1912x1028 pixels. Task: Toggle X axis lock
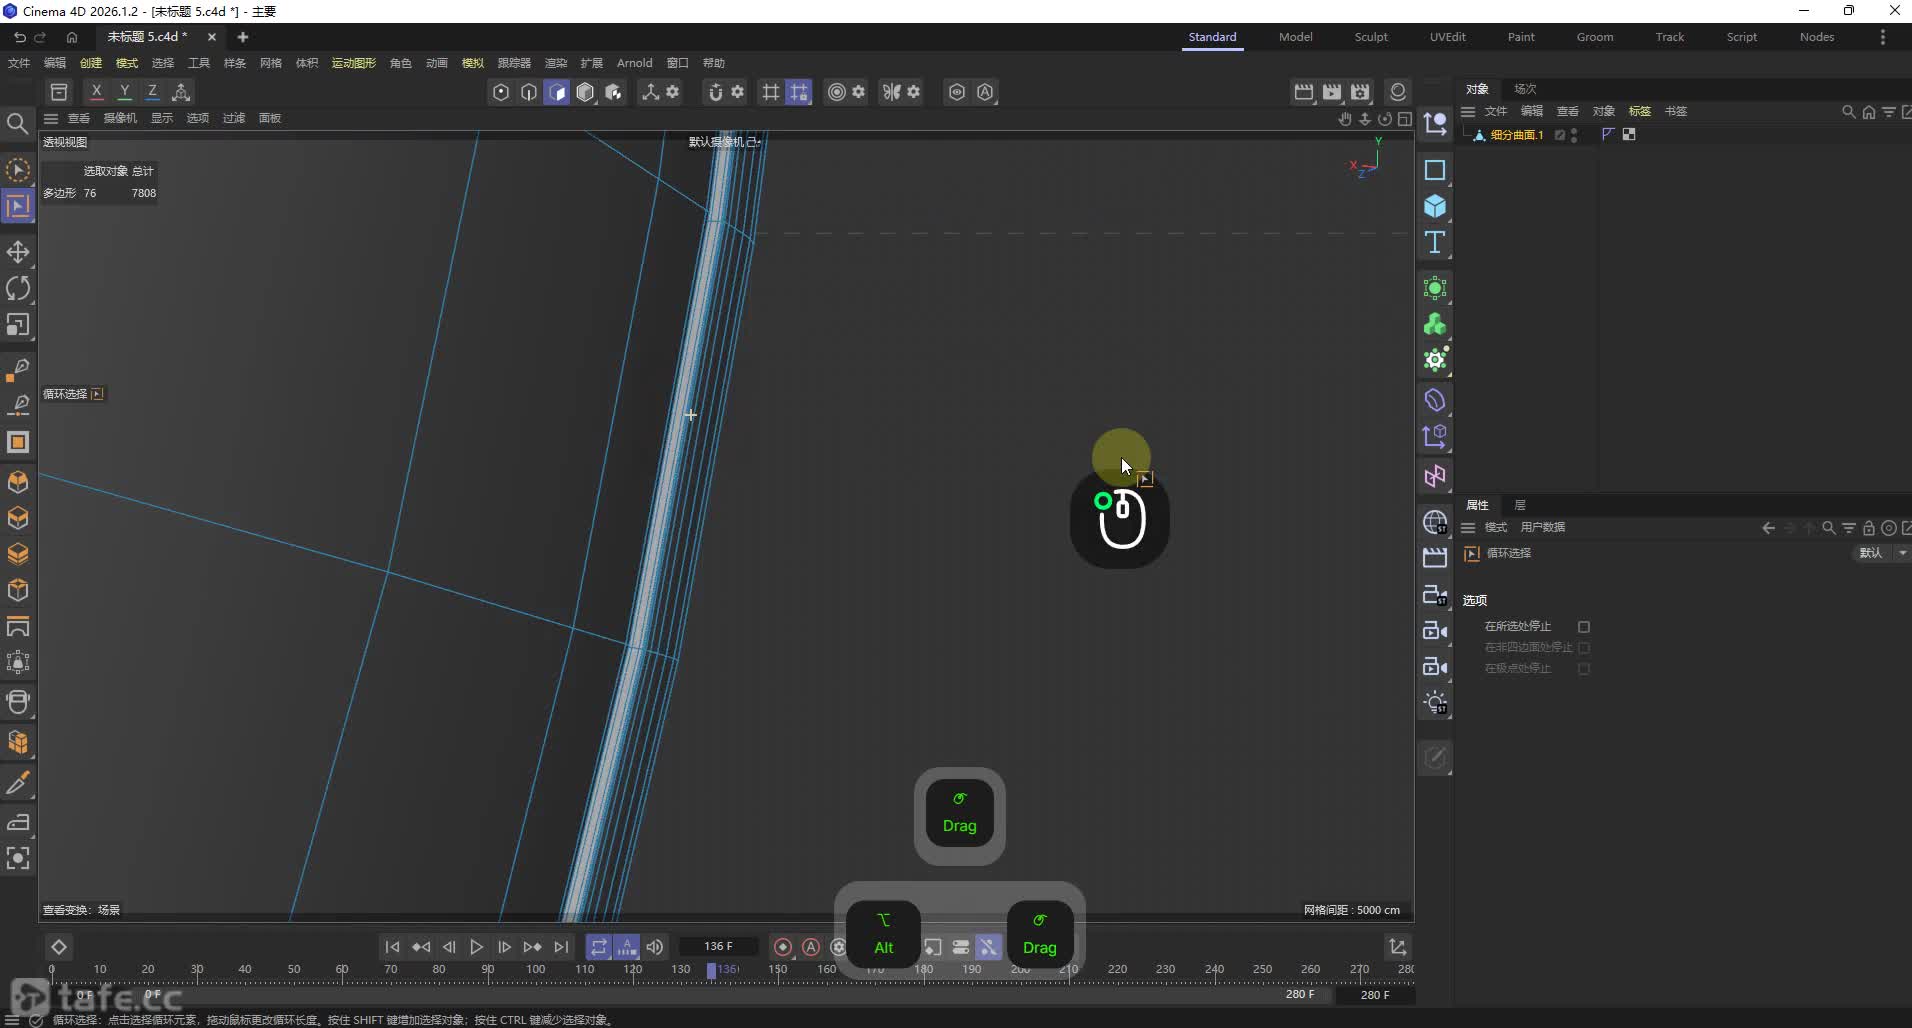pos(96,92)
